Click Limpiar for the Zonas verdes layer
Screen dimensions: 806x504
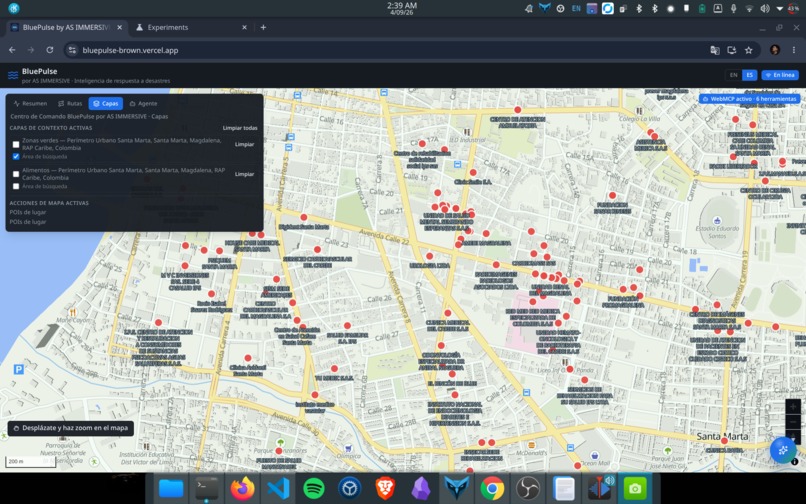point(244,145)
